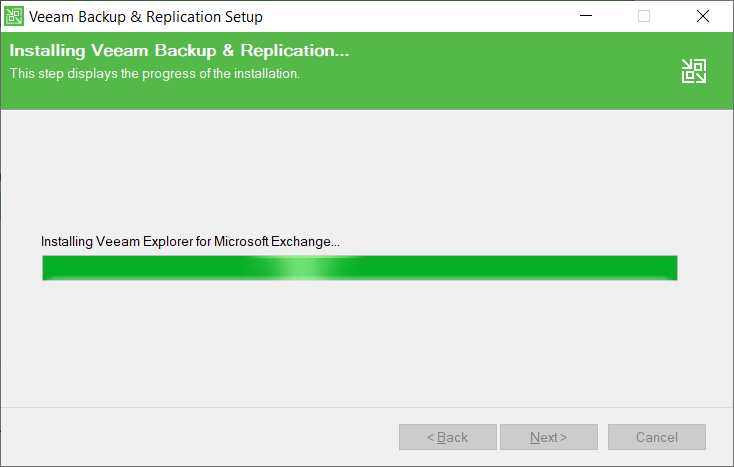The height and width of the screenshot is (467, 734).
Task: Click the empty footer area left of Back
Action: pos(200,437)
